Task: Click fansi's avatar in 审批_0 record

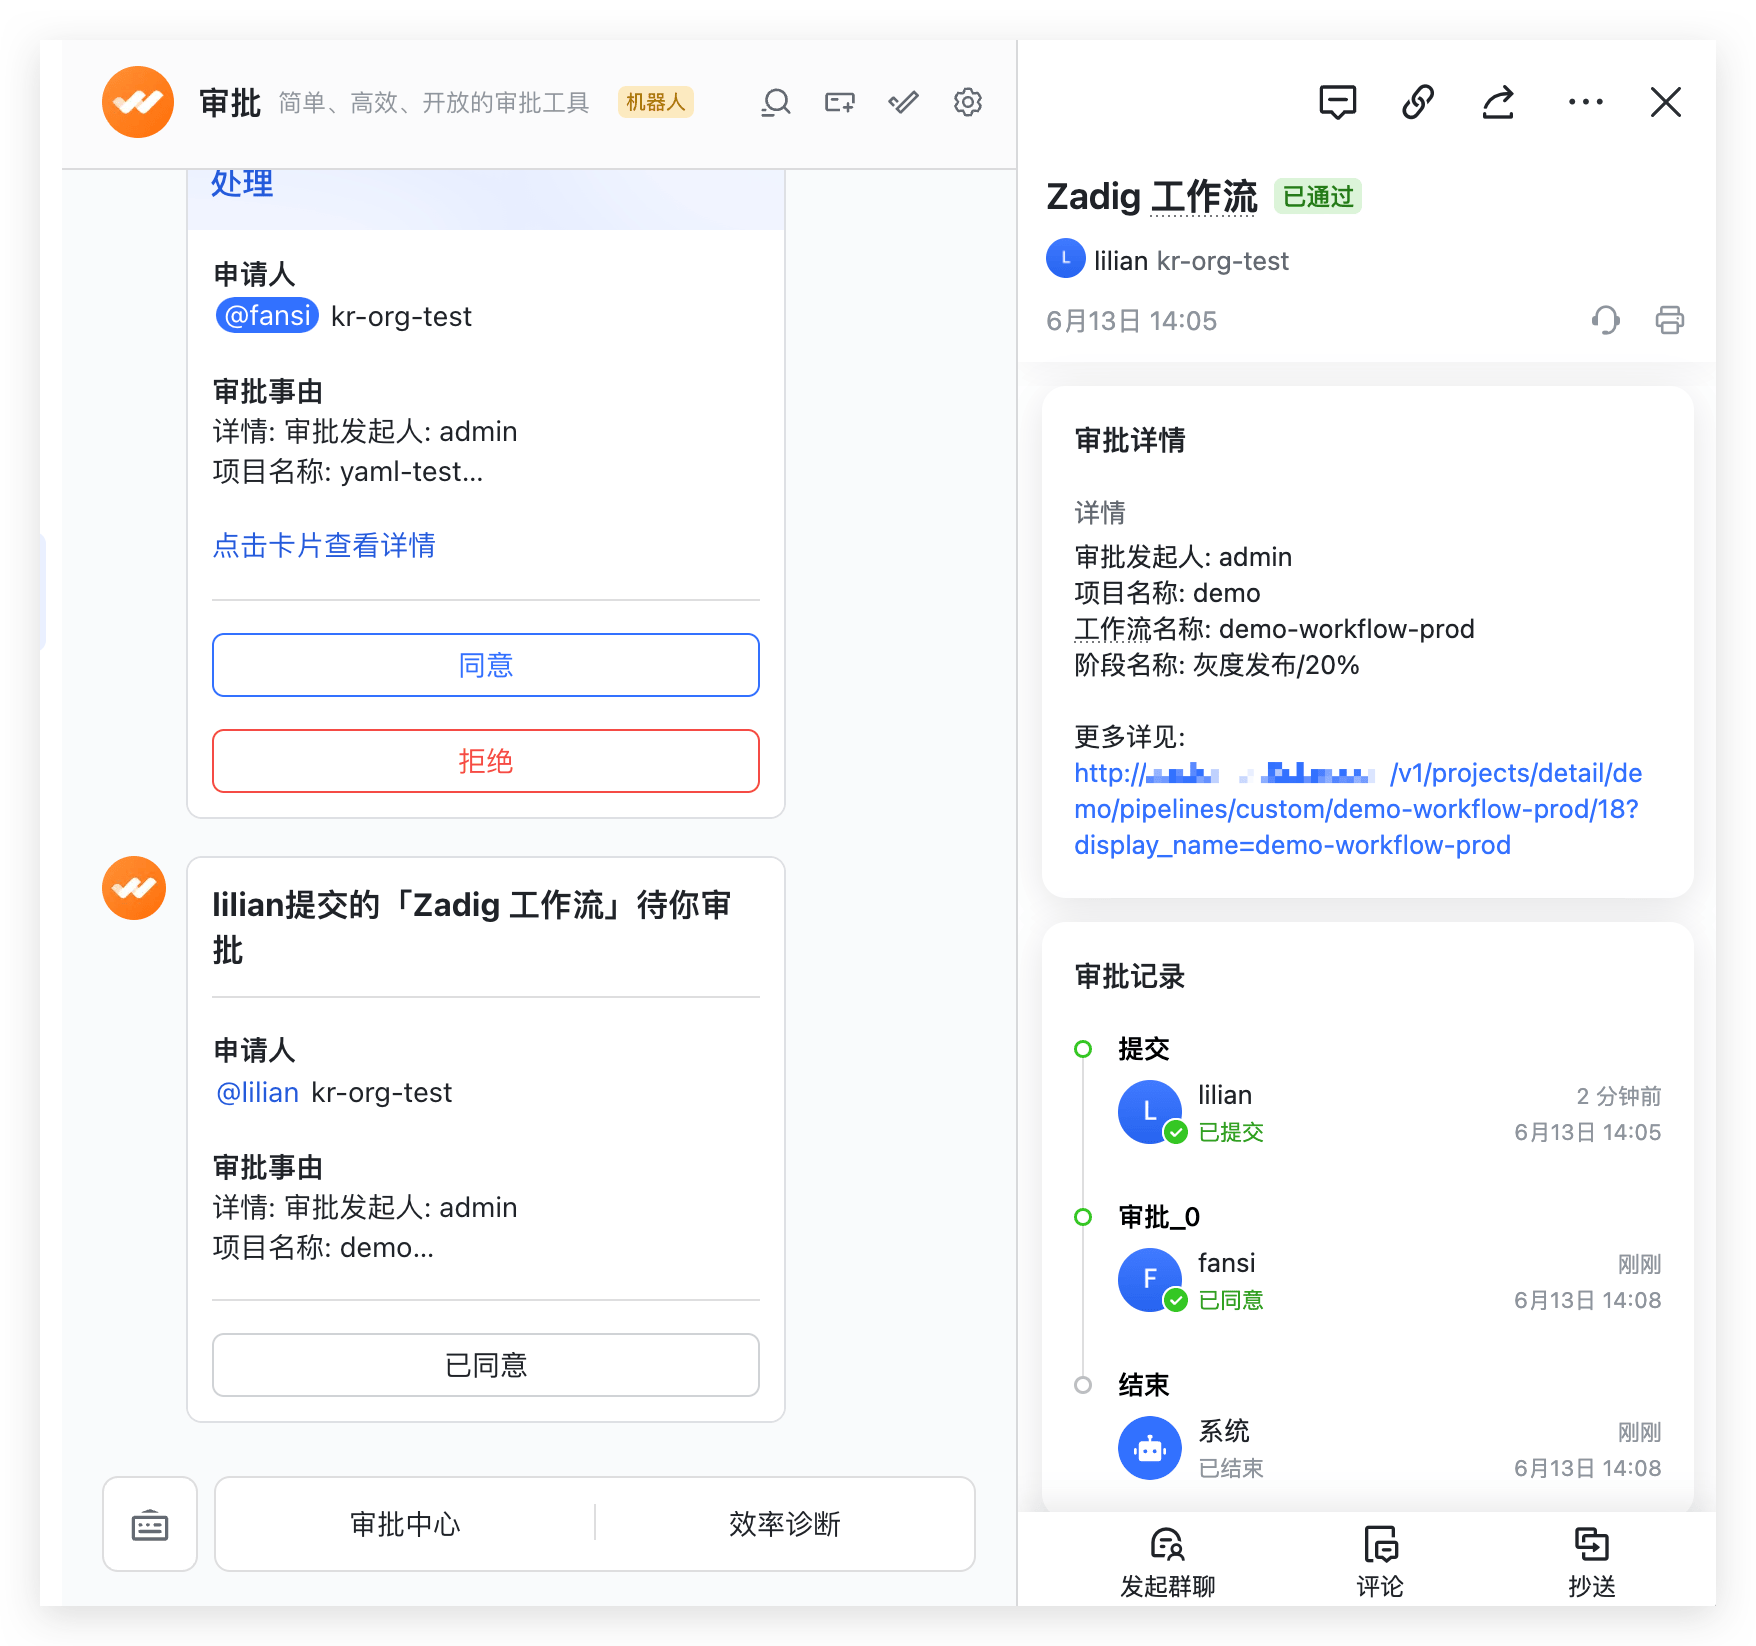Action: pyautogui.click(x=1150, y=1280)
